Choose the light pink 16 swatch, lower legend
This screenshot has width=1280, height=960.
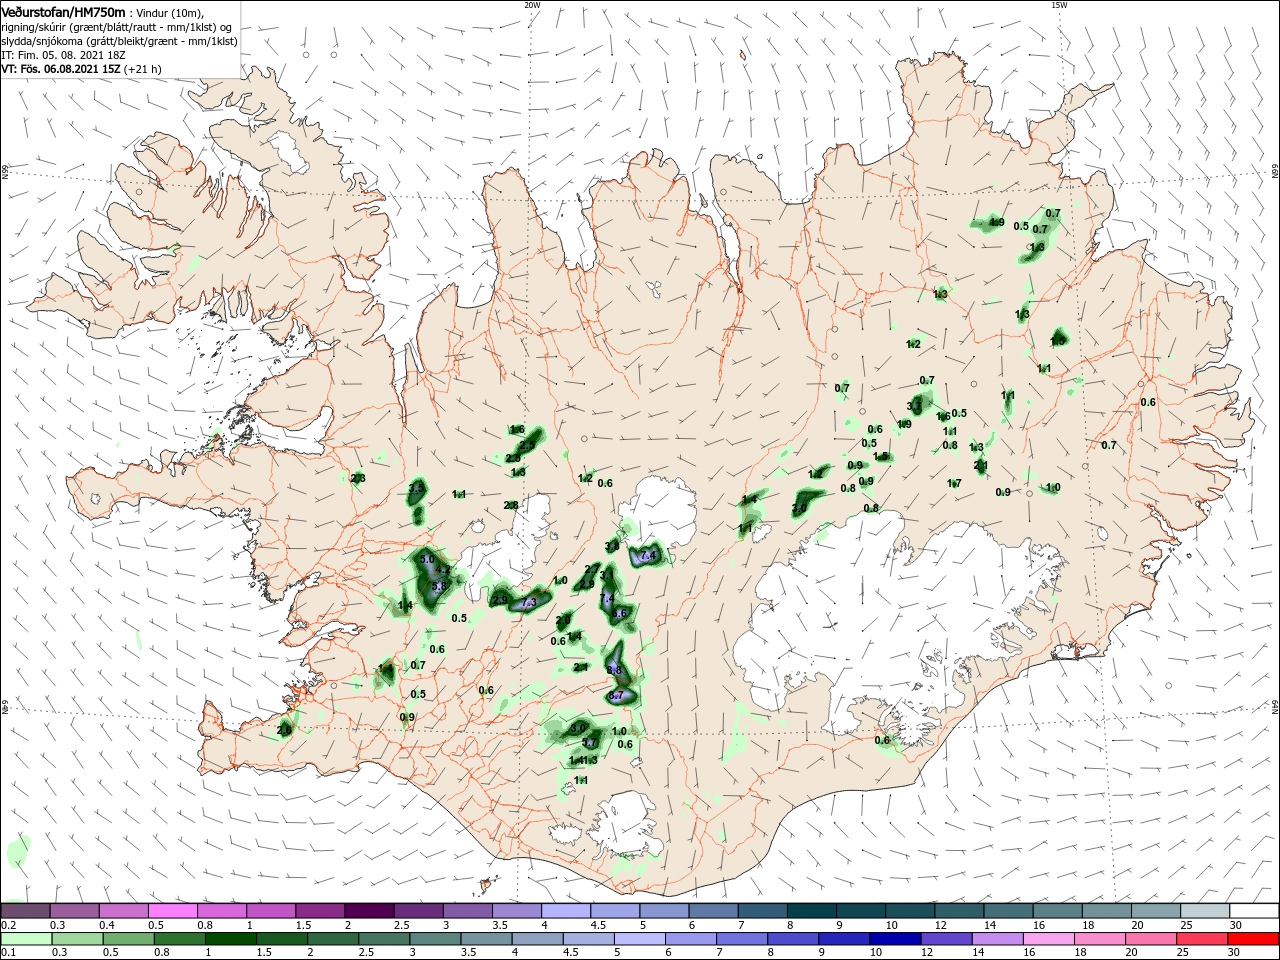click(1047, 939)
